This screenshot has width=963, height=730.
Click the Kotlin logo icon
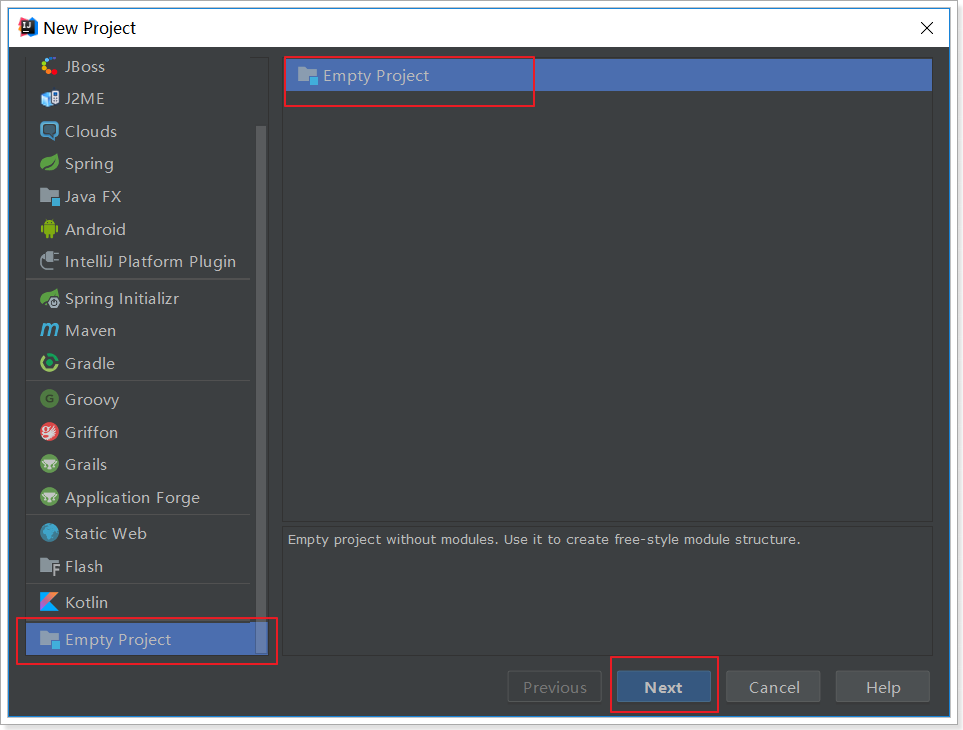click(49, 602)
